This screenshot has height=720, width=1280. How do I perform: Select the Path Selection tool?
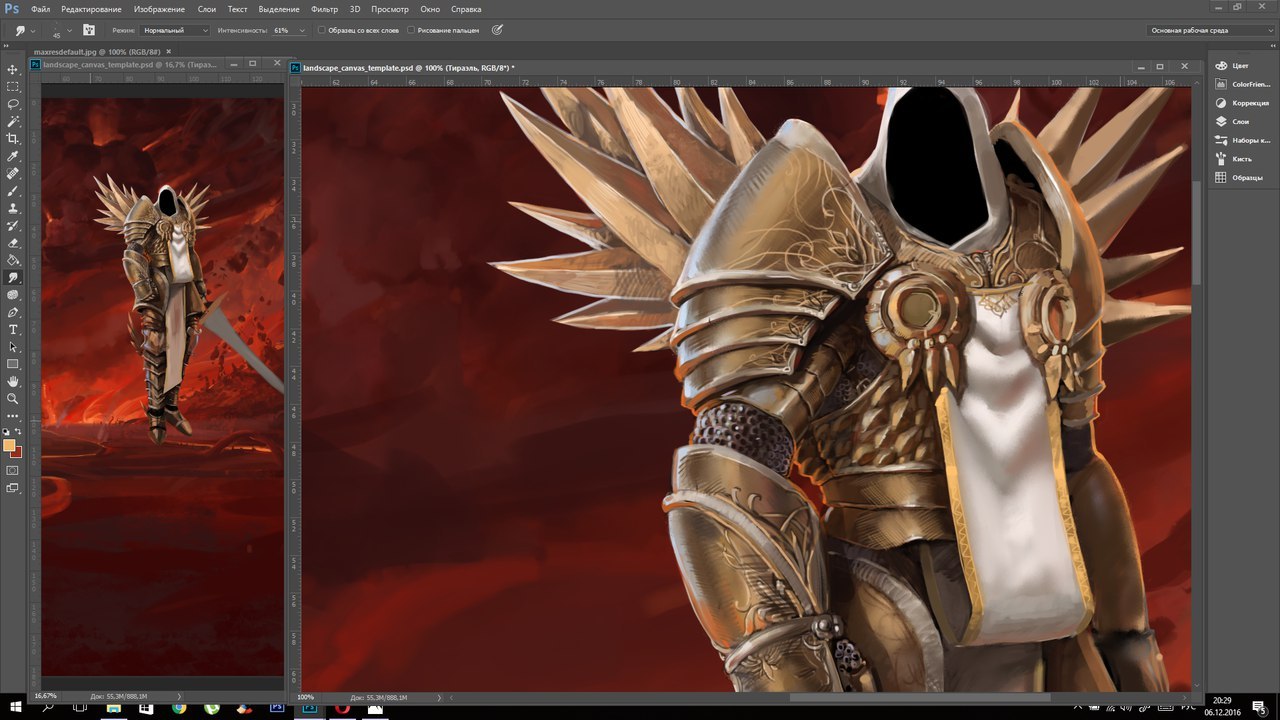(x=13, y=347)
